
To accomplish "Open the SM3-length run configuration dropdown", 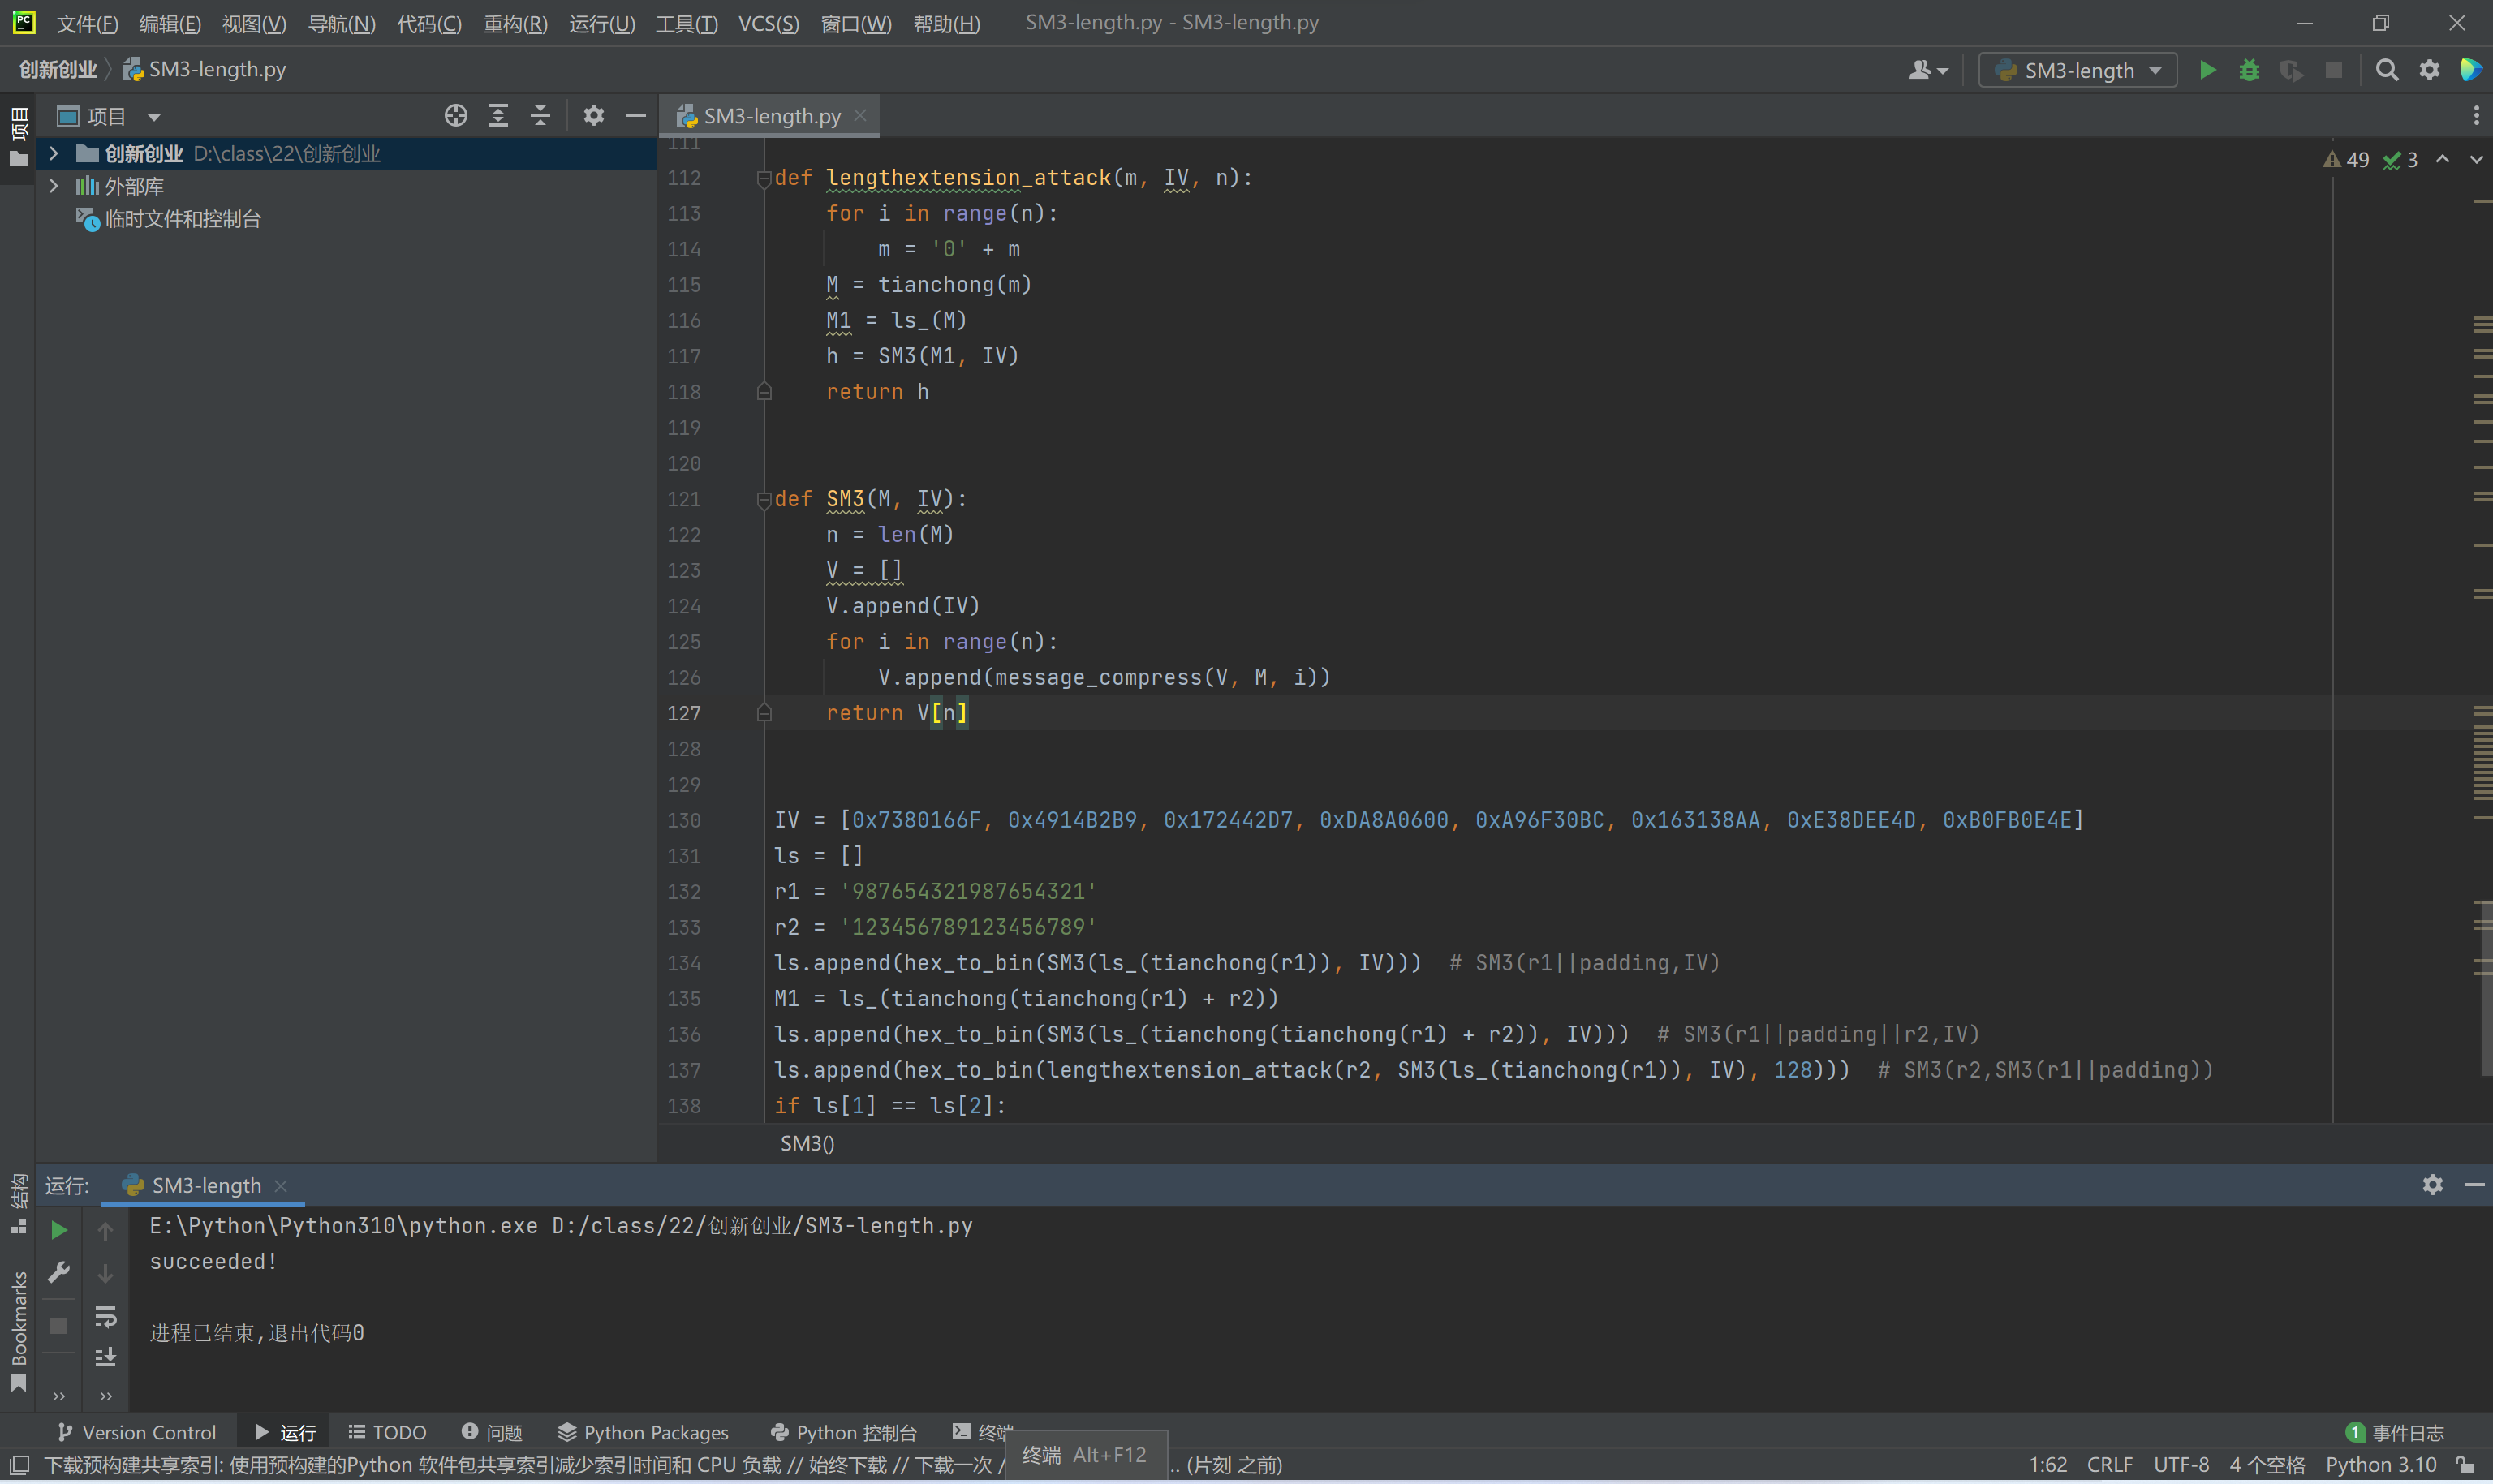I will (x=2077, y=70).
